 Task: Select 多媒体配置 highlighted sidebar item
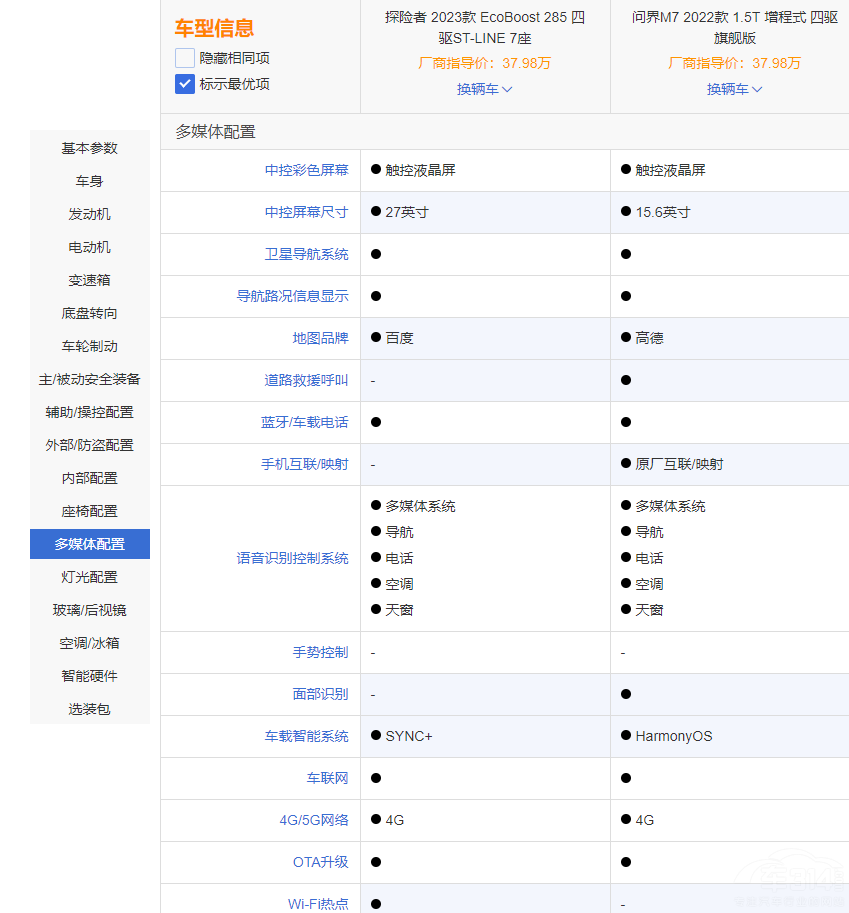[x=90, y=544]
